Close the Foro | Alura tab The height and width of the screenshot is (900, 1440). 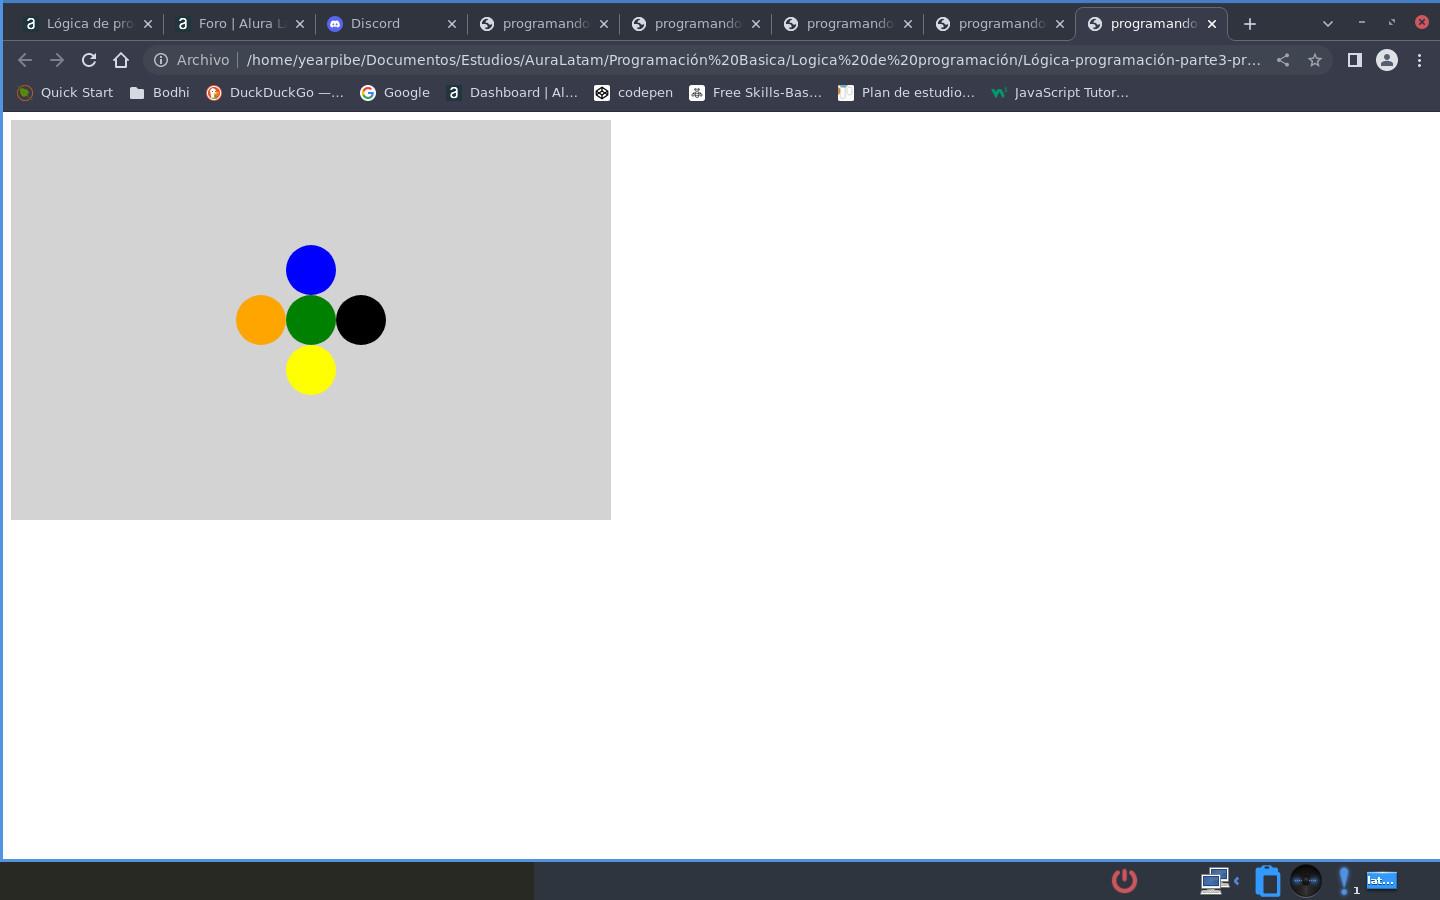pyautogui.click(x=300, y=23)
